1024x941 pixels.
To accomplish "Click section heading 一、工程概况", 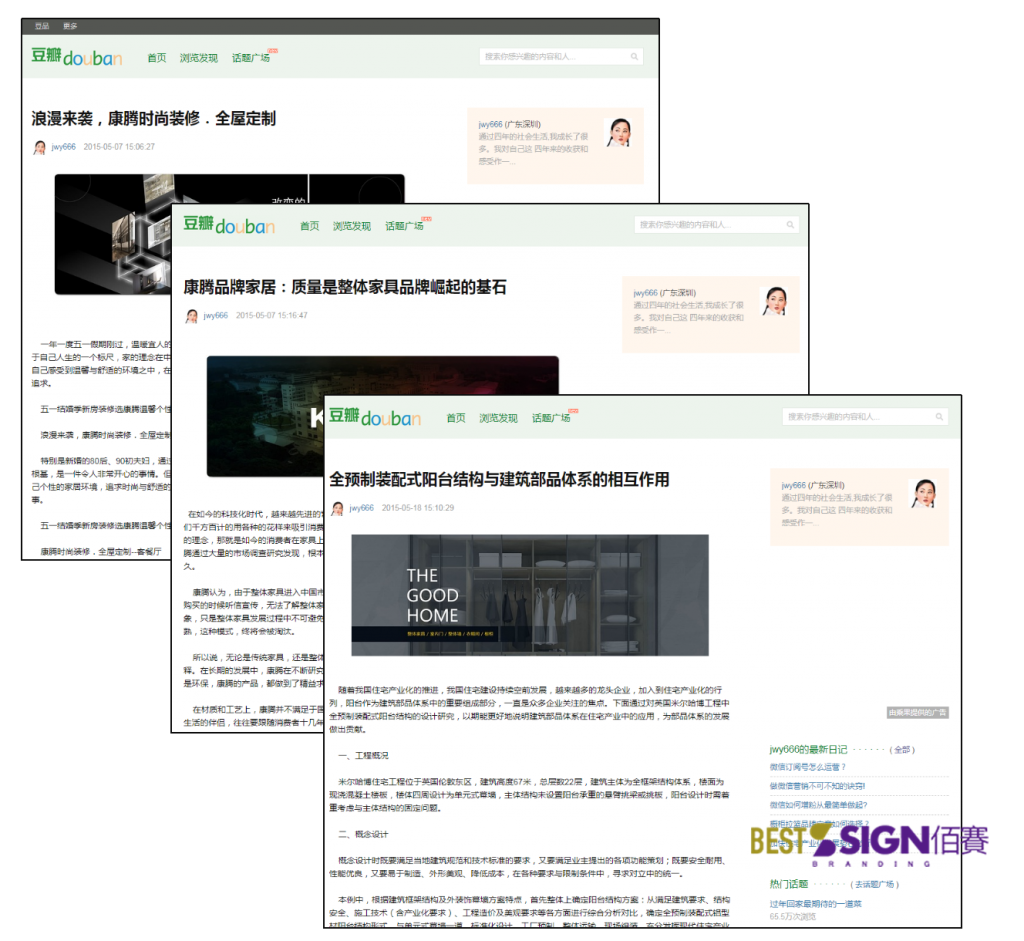I will (x=363, y=756).
